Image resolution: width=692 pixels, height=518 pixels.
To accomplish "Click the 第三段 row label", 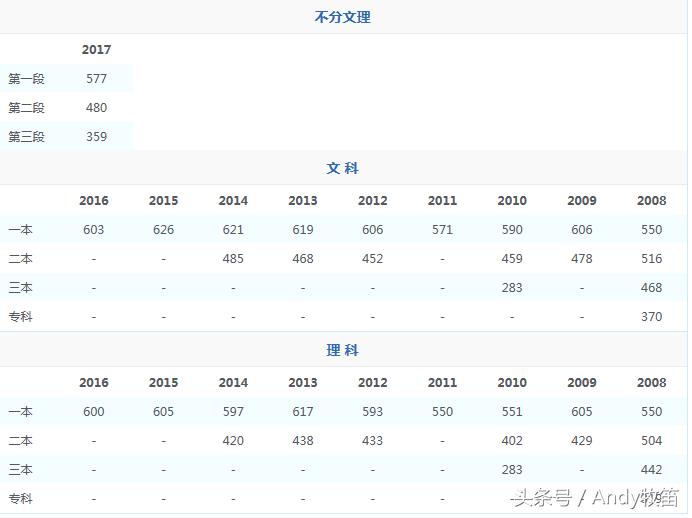I will click(x=26, y=137).
